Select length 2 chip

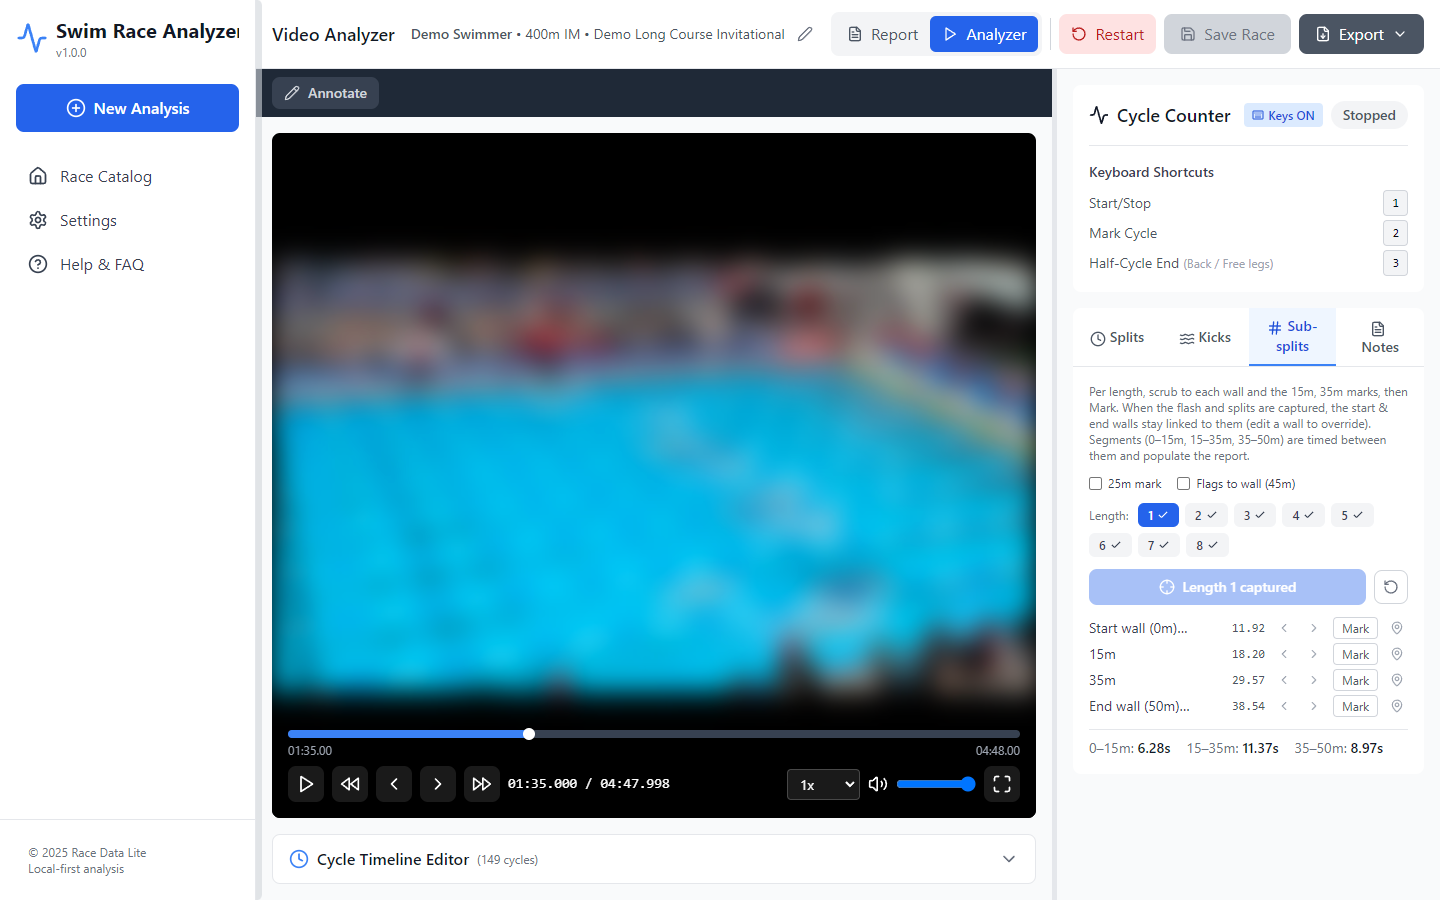1205,515
